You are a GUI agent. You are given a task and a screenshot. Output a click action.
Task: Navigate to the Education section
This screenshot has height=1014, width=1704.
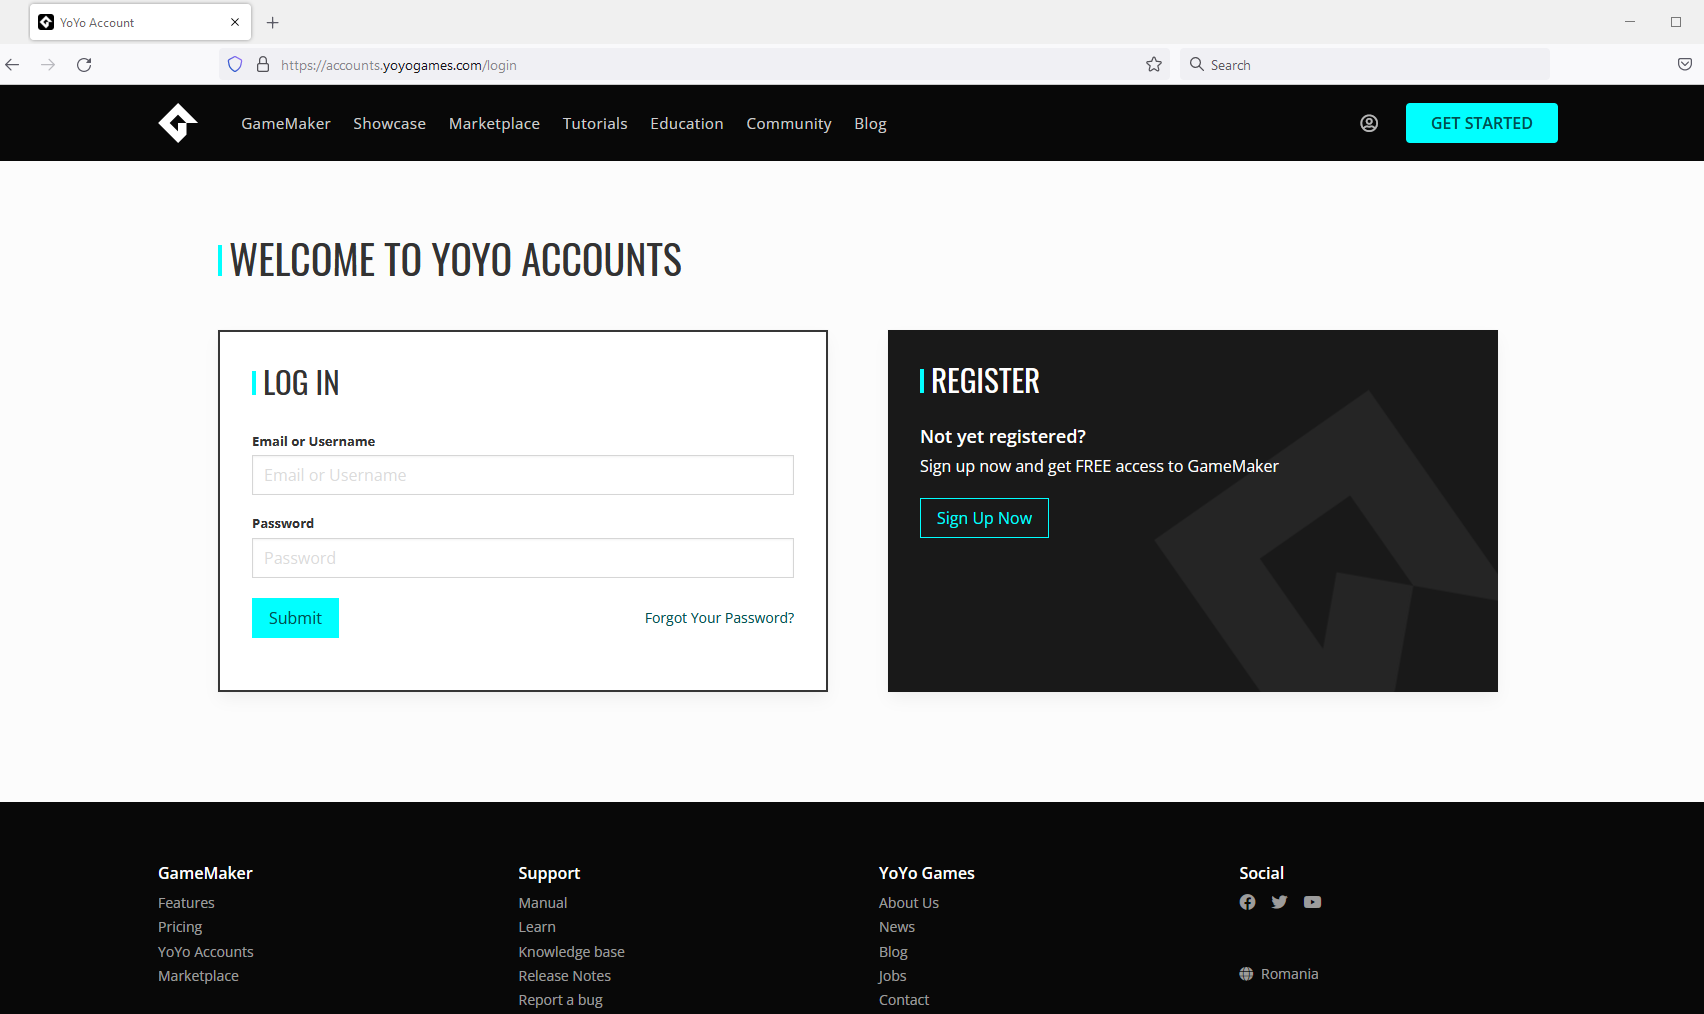(687, 123)
